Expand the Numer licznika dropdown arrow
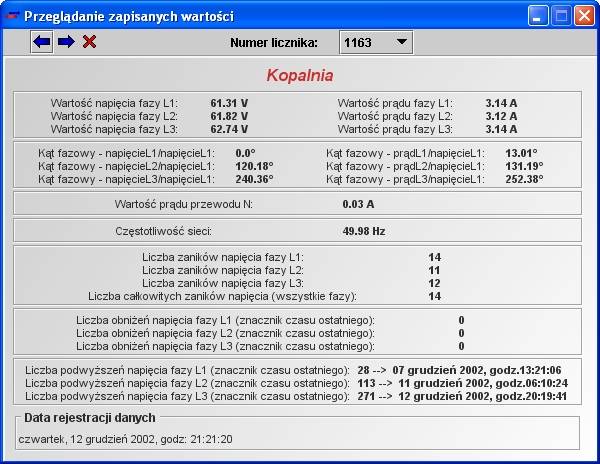 [401, 42]
